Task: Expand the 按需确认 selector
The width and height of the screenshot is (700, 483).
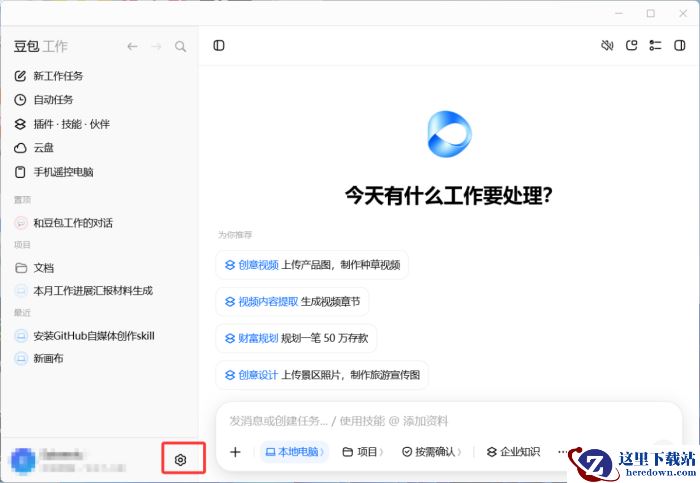Action: pyautogui.click(x=431, y=452)
